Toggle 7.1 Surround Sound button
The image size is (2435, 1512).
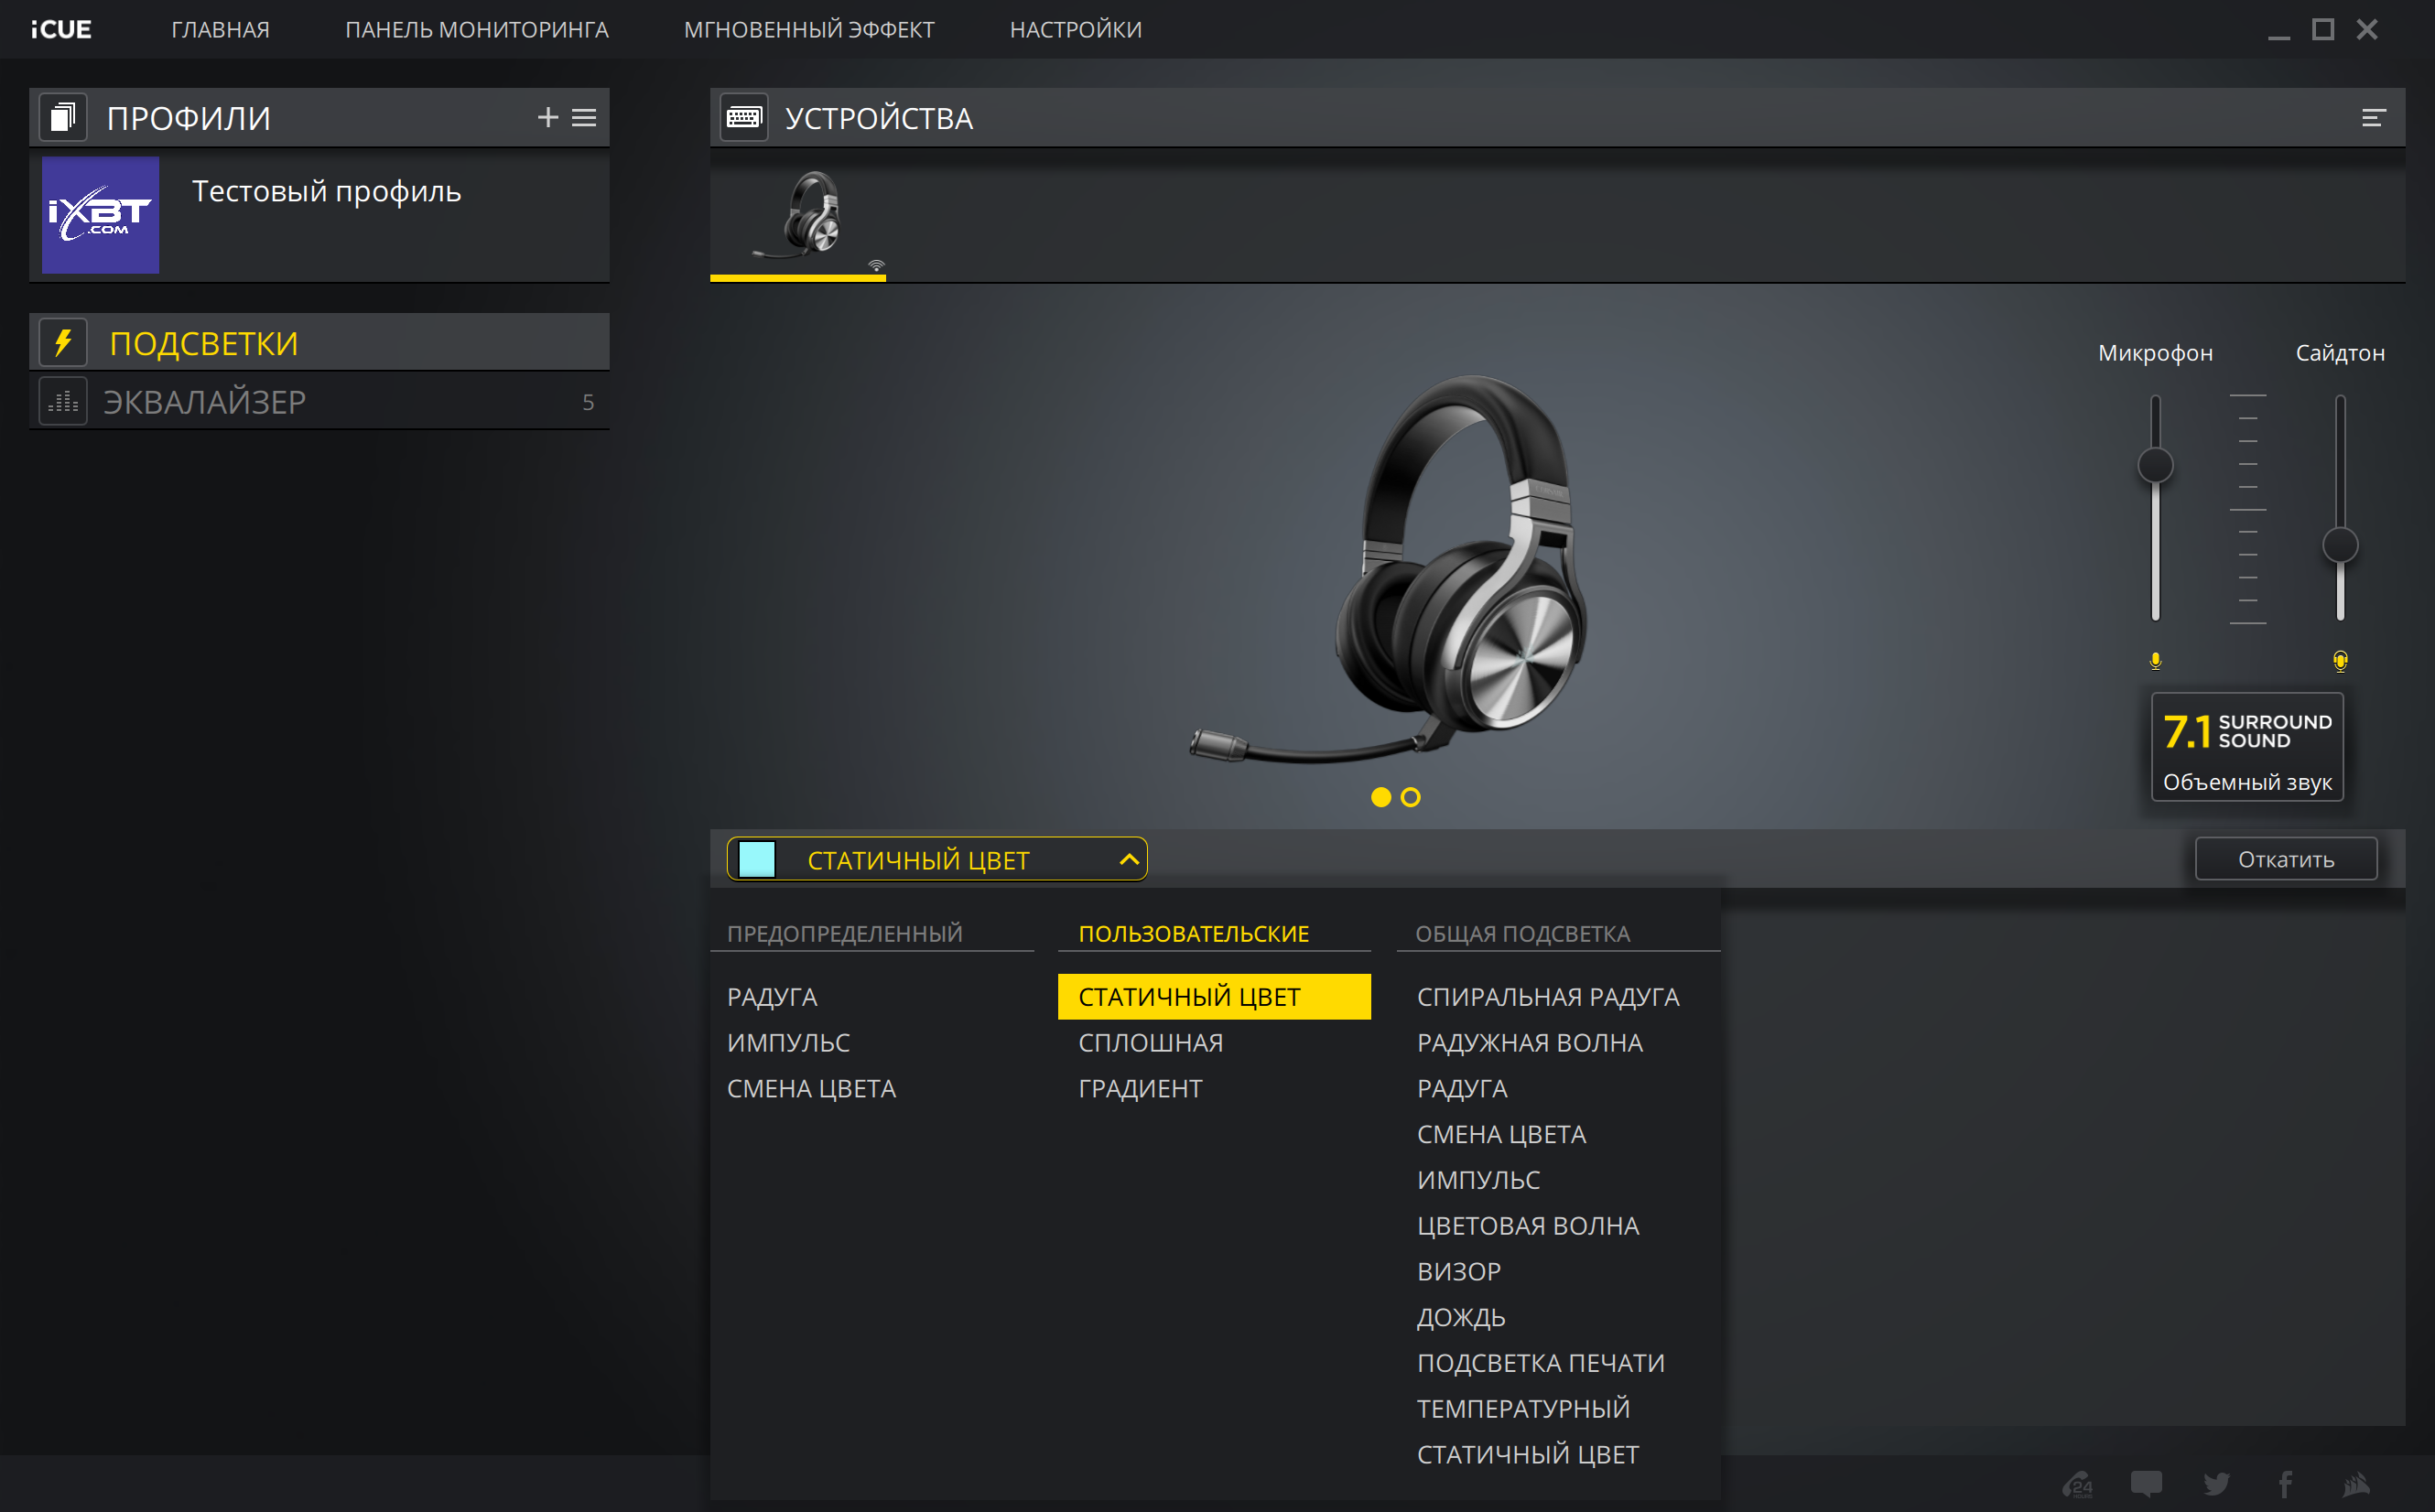tap(2247, 747)
